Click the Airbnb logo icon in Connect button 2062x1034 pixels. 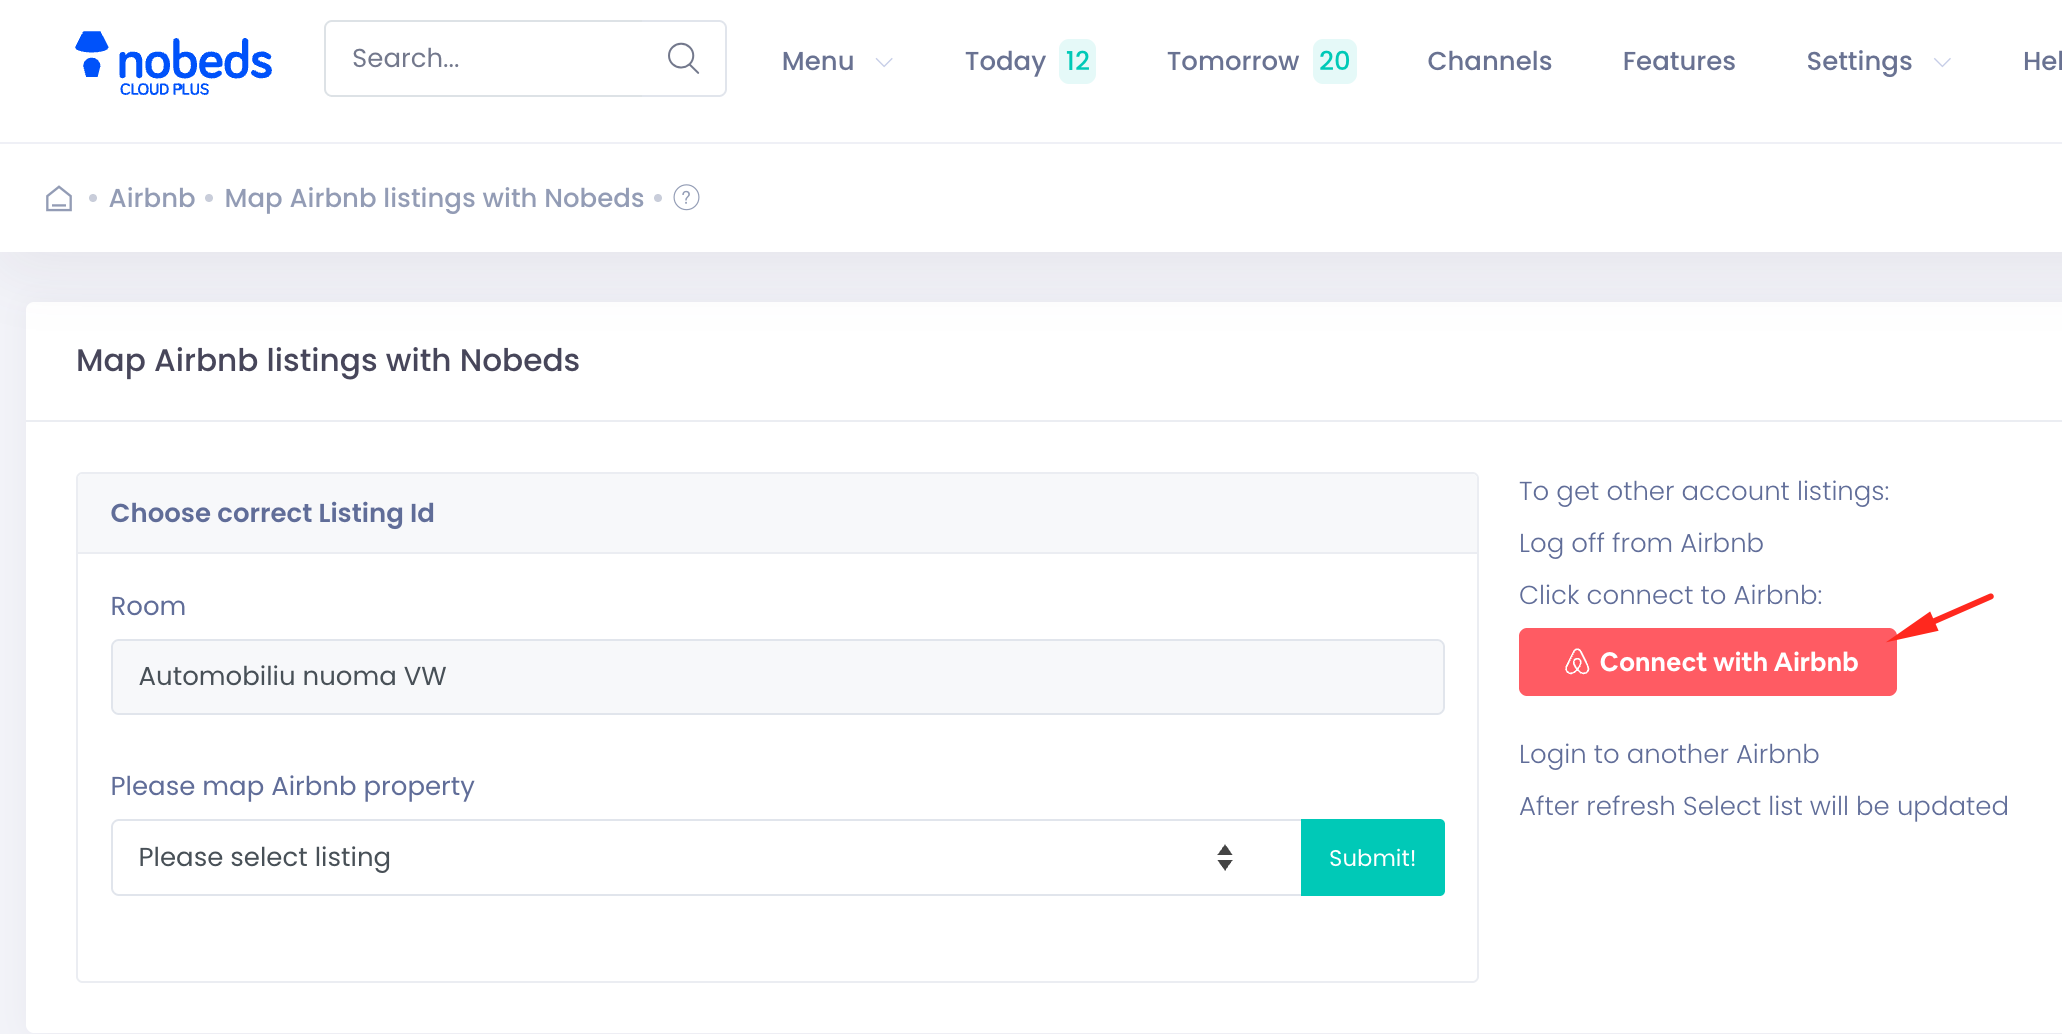(x=1577, y=662)
